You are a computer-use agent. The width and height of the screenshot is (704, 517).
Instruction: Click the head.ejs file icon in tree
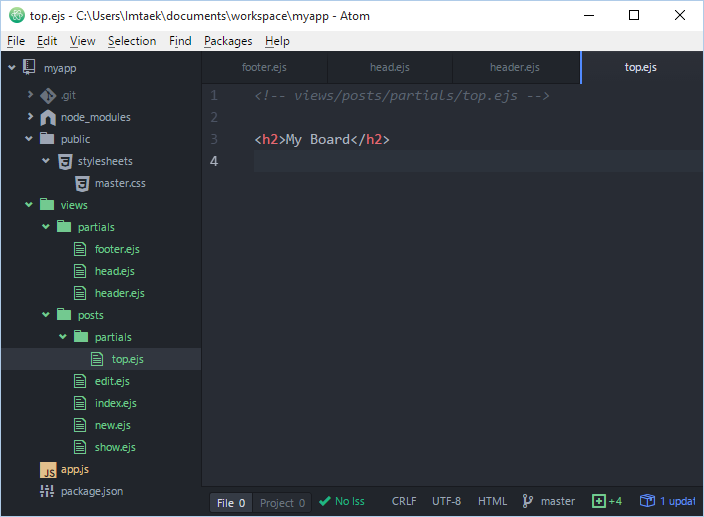click(80, 271)
